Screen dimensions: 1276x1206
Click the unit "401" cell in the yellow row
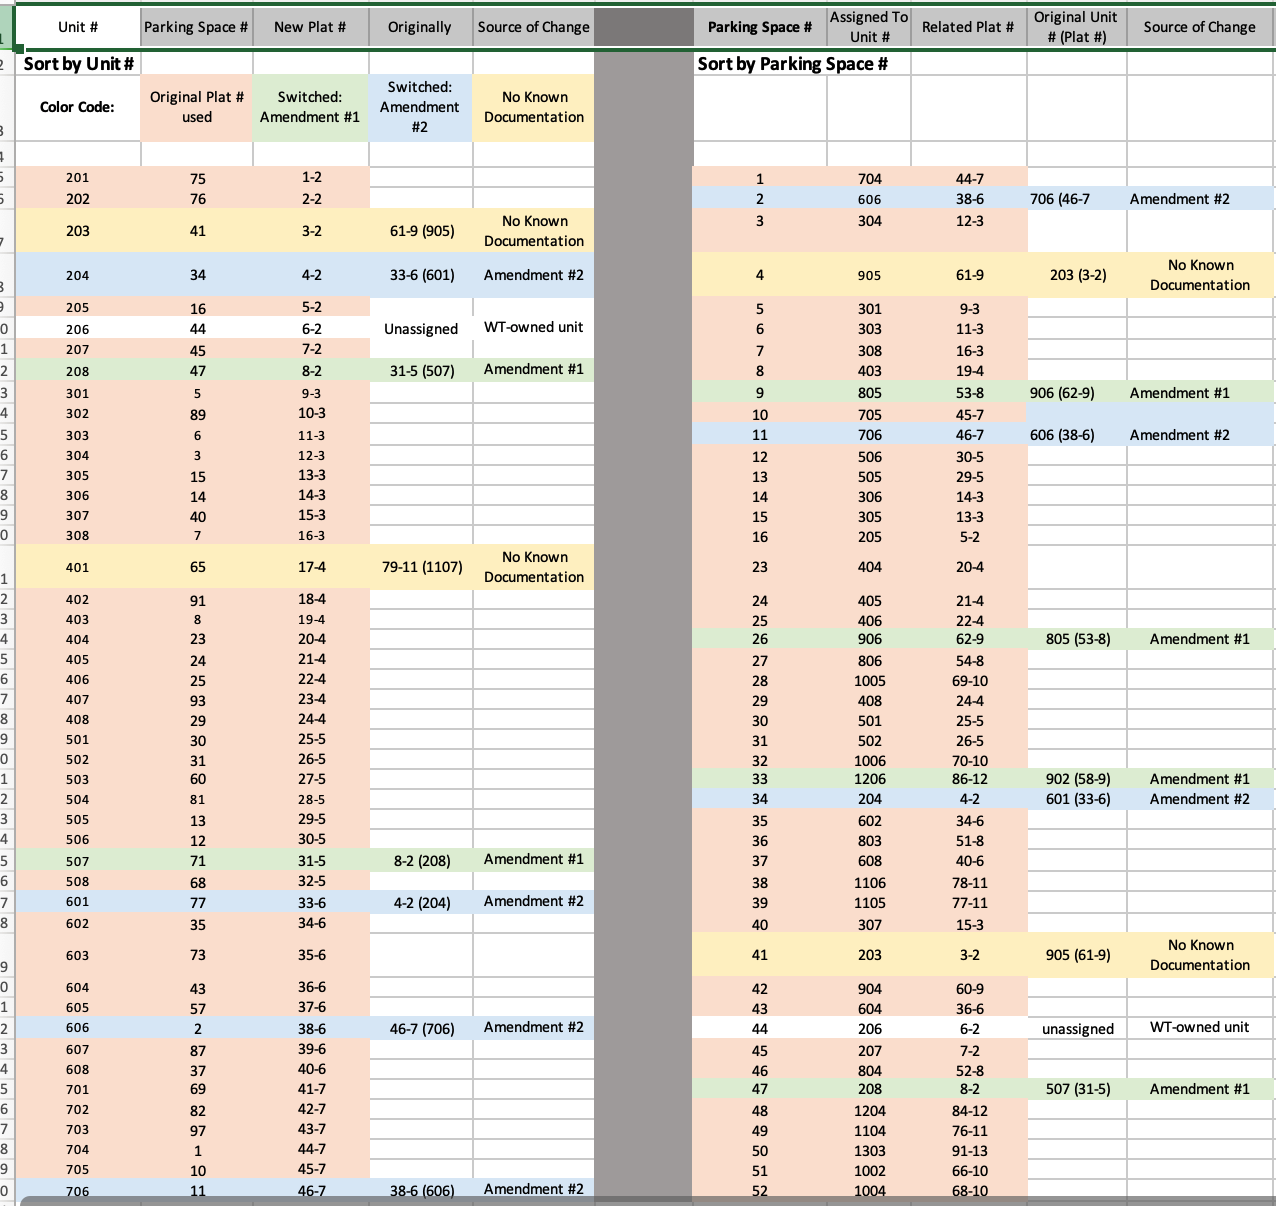[77, 567]
